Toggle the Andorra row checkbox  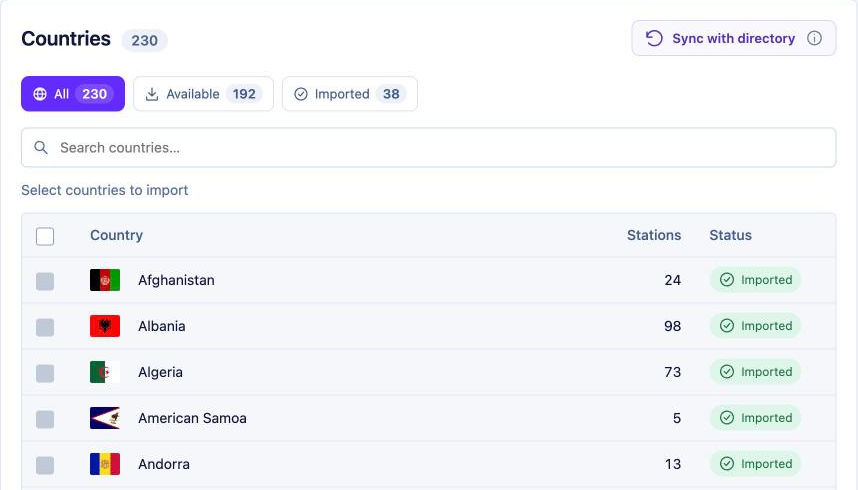coord(45,465)
